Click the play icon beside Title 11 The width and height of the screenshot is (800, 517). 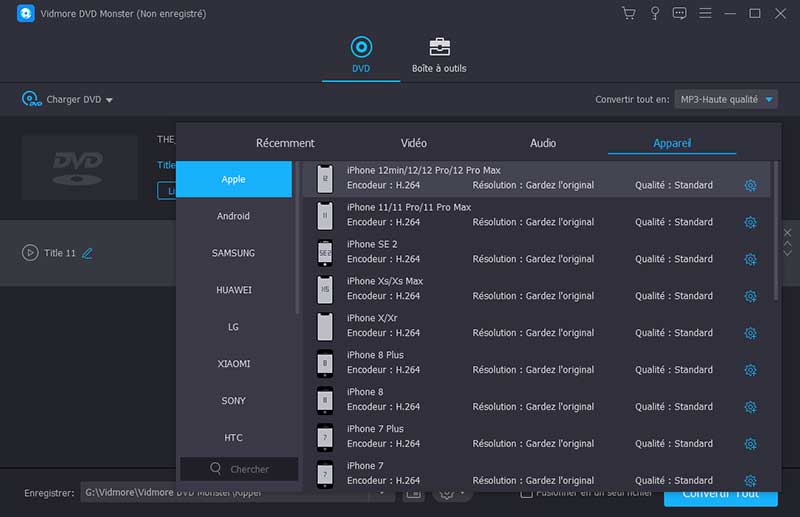click(x=30, y=253)
